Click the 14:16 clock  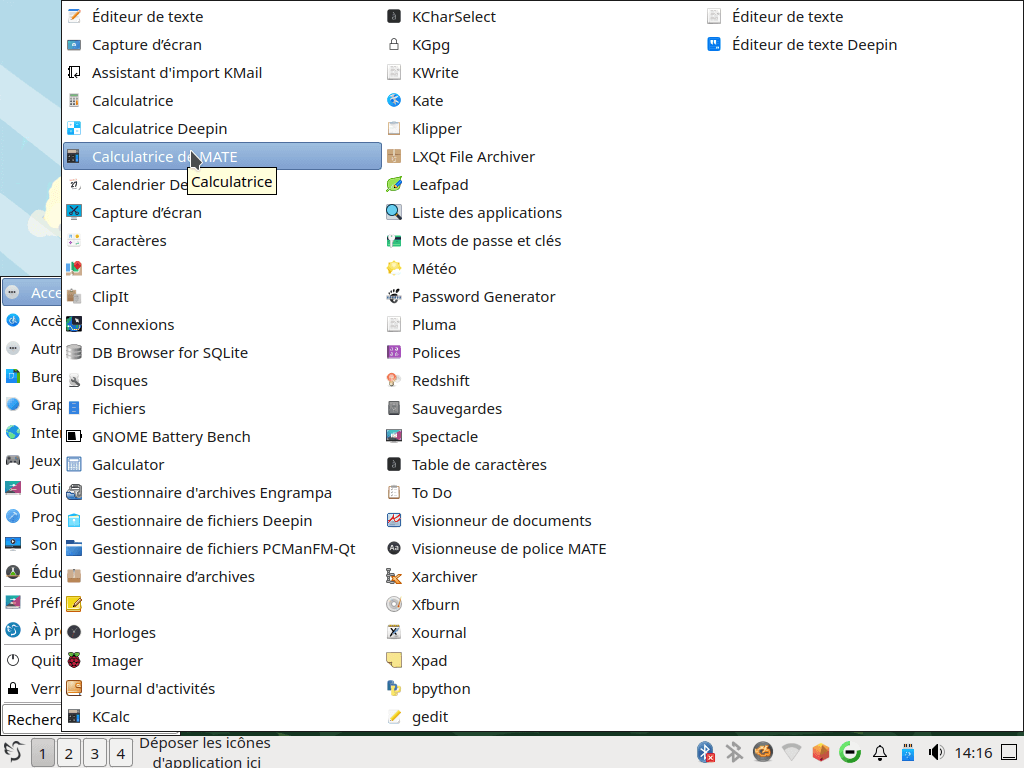973,753
